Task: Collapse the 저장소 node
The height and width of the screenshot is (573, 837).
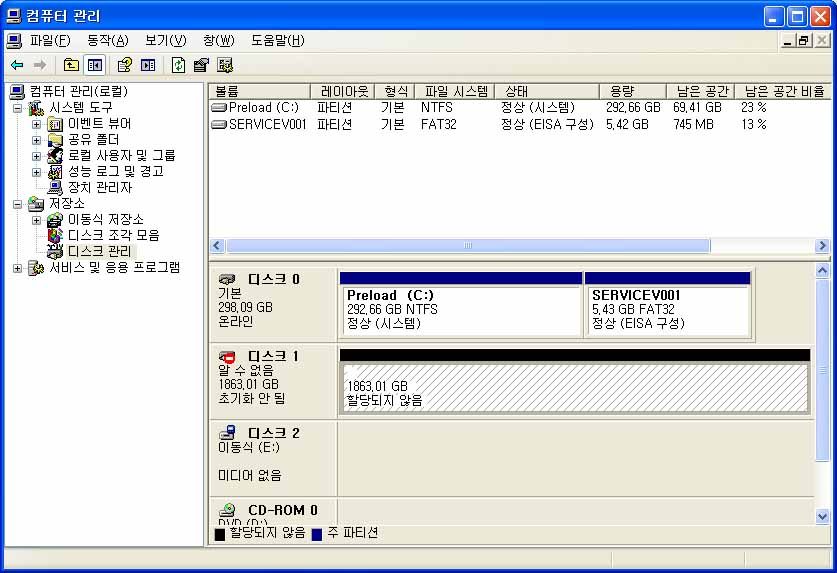Action: [18, 205]
